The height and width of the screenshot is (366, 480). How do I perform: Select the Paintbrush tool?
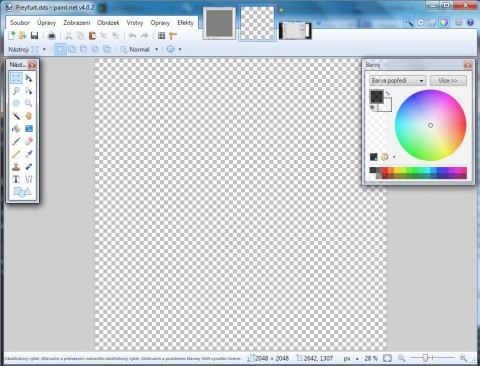16,141
